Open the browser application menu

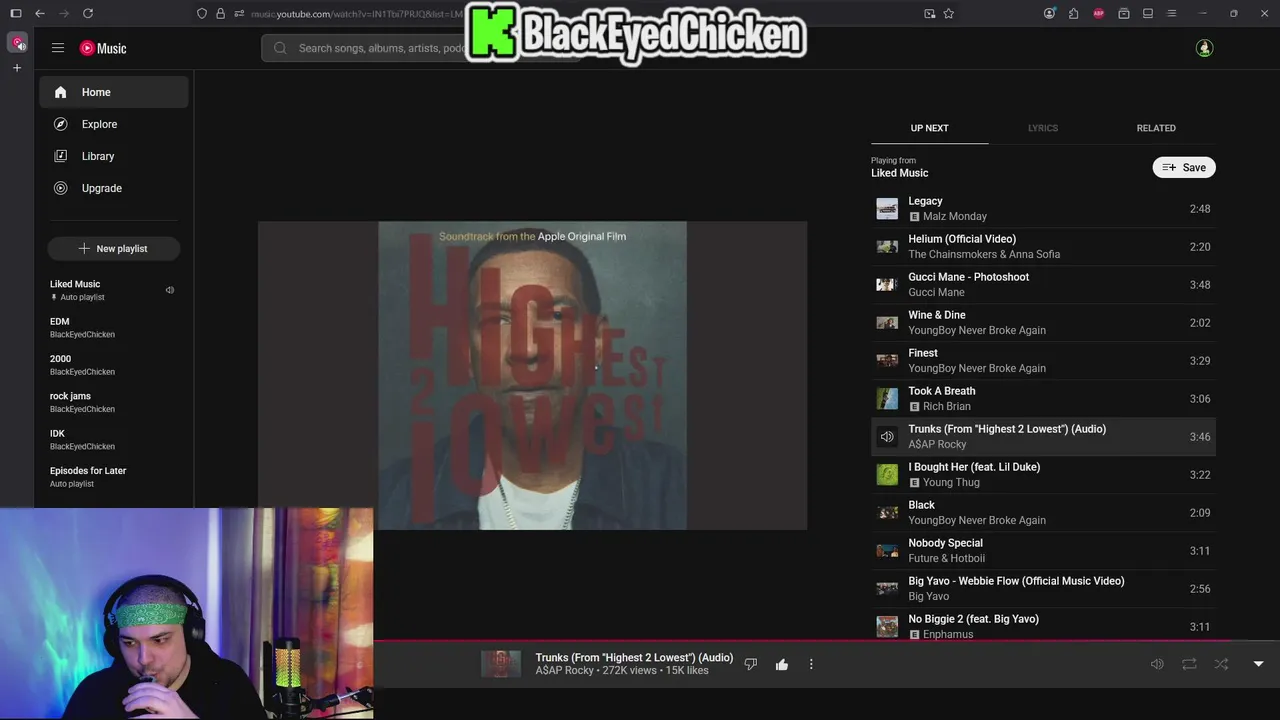1172,13
